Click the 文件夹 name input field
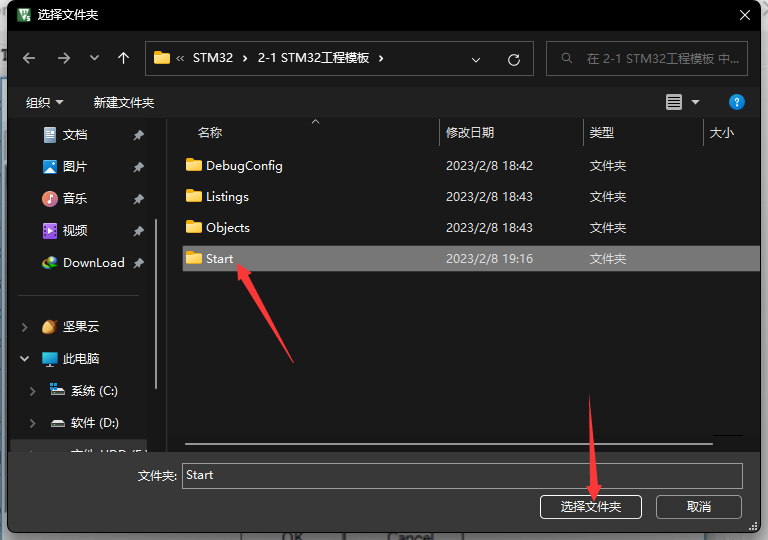The width and height of the screenshot is (768, 540). 462,475
